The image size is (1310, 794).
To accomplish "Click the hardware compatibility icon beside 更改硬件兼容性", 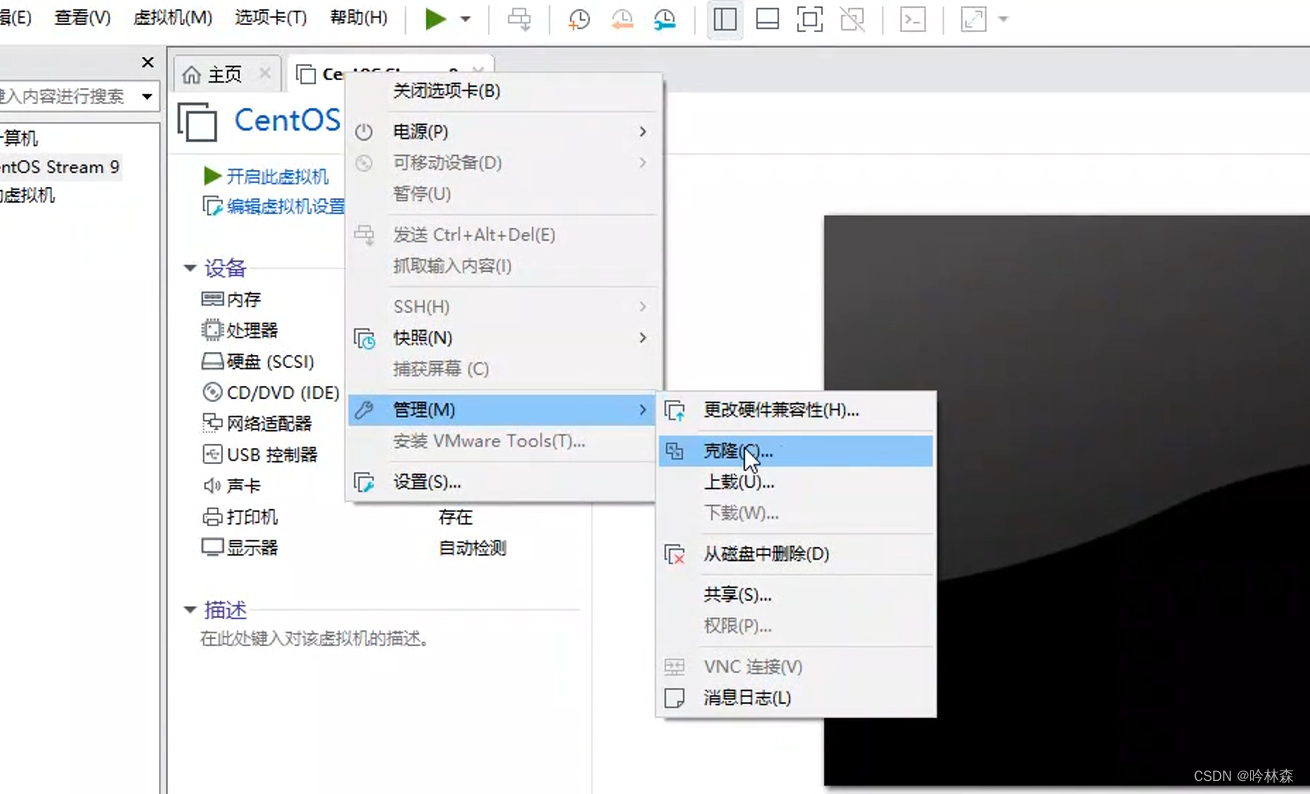I will [675, 410].
